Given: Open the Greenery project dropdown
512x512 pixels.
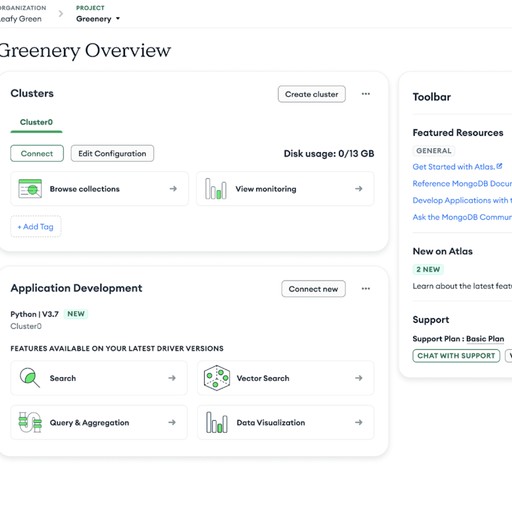Looking at the screenshot, I should [98, 19].
